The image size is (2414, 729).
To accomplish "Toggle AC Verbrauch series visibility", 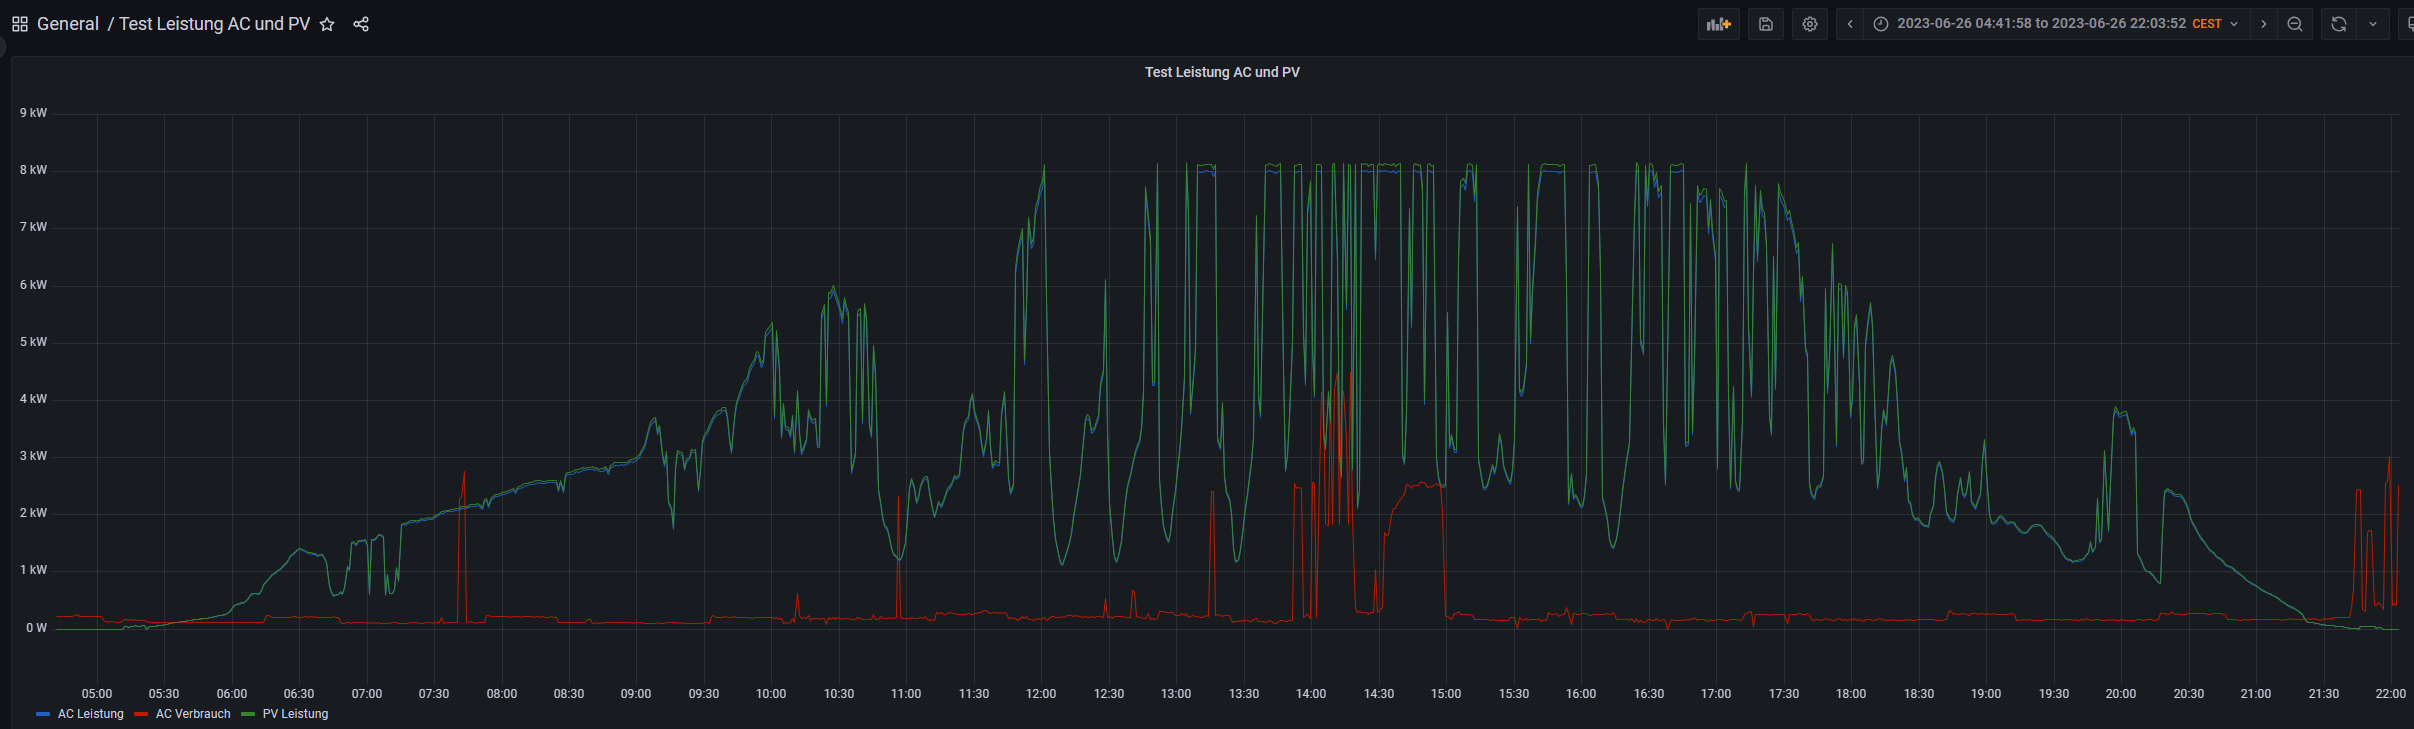I will pos(193,714).
